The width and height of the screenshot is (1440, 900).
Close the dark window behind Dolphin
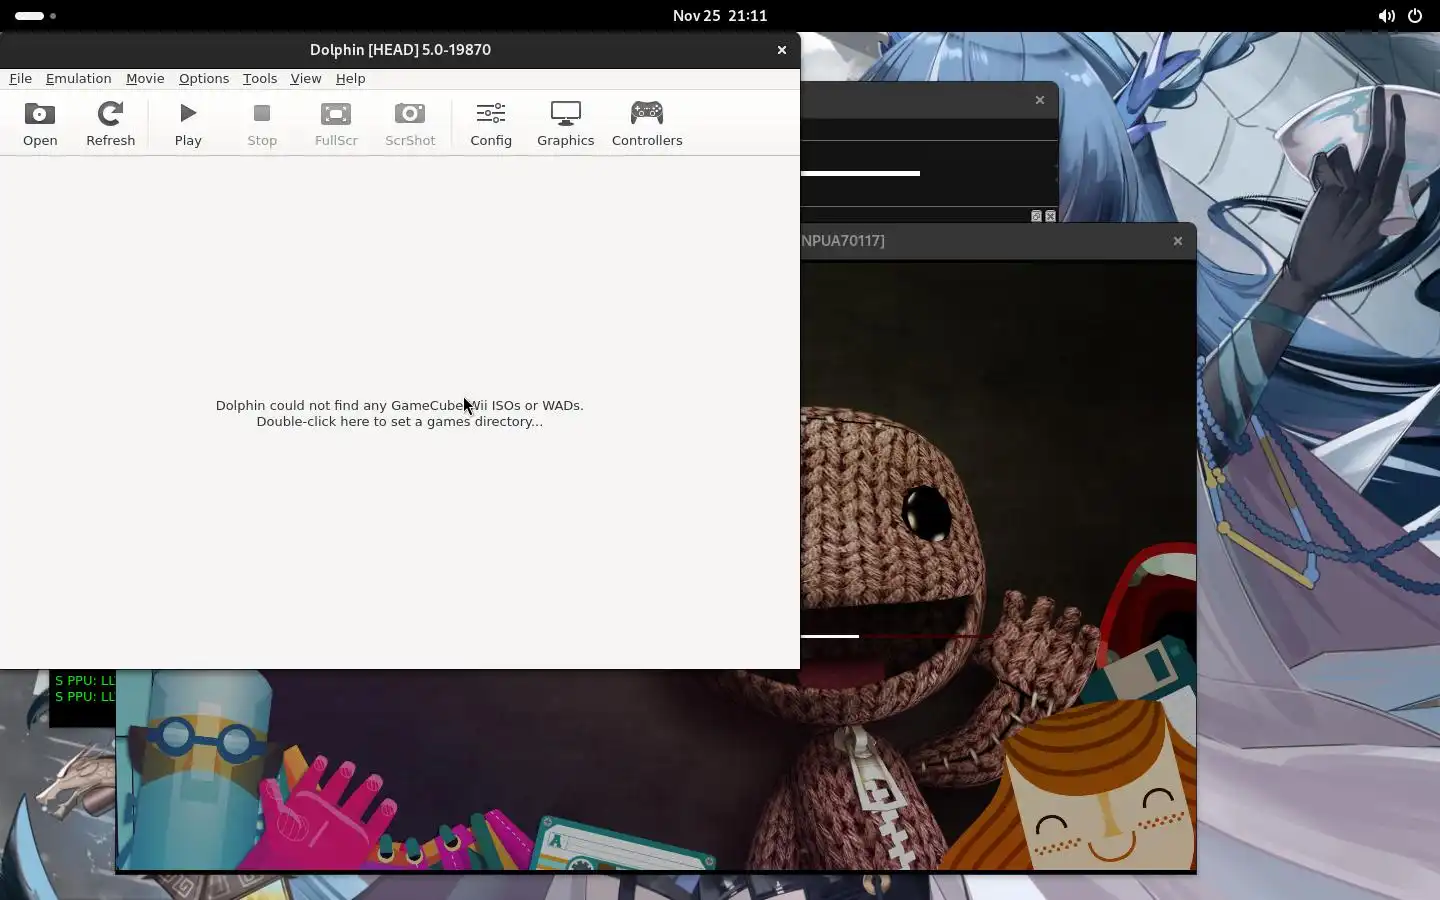(x=1040, y=100)
